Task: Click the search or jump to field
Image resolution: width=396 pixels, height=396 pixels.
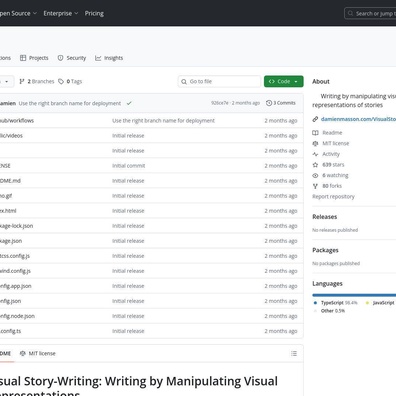Action: tap(371, 14)
